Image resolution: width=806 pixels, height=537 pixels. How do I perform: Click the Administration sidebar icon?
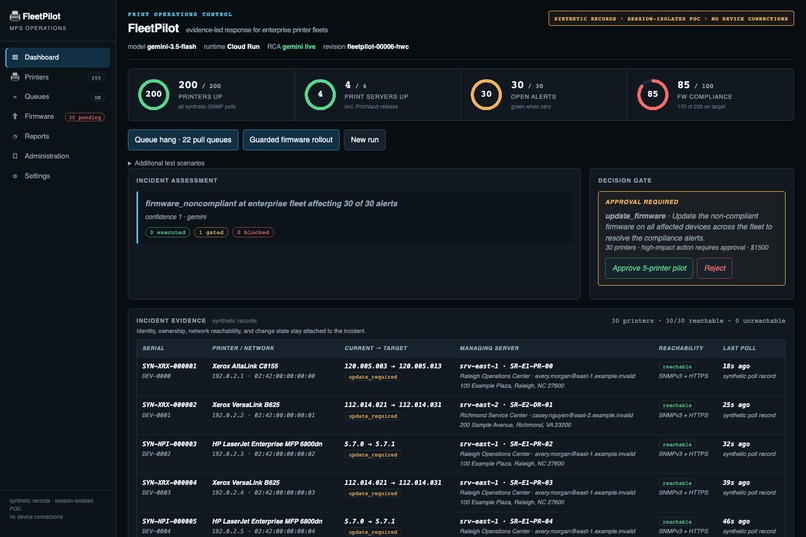click(15, 156)
